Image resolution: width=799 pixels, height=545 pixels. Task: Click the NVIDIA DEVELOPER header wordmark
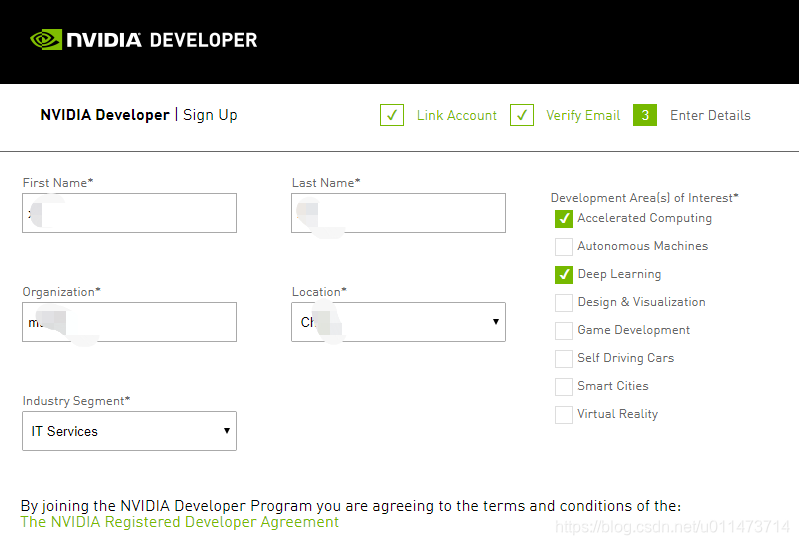pyautogui.click(x=162, y=40)
